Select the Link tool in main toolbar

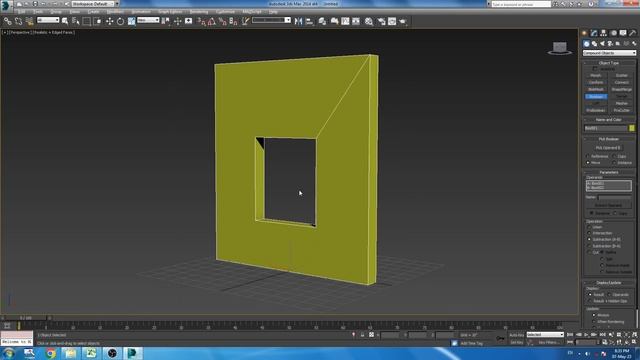click(x=7, y=21)
